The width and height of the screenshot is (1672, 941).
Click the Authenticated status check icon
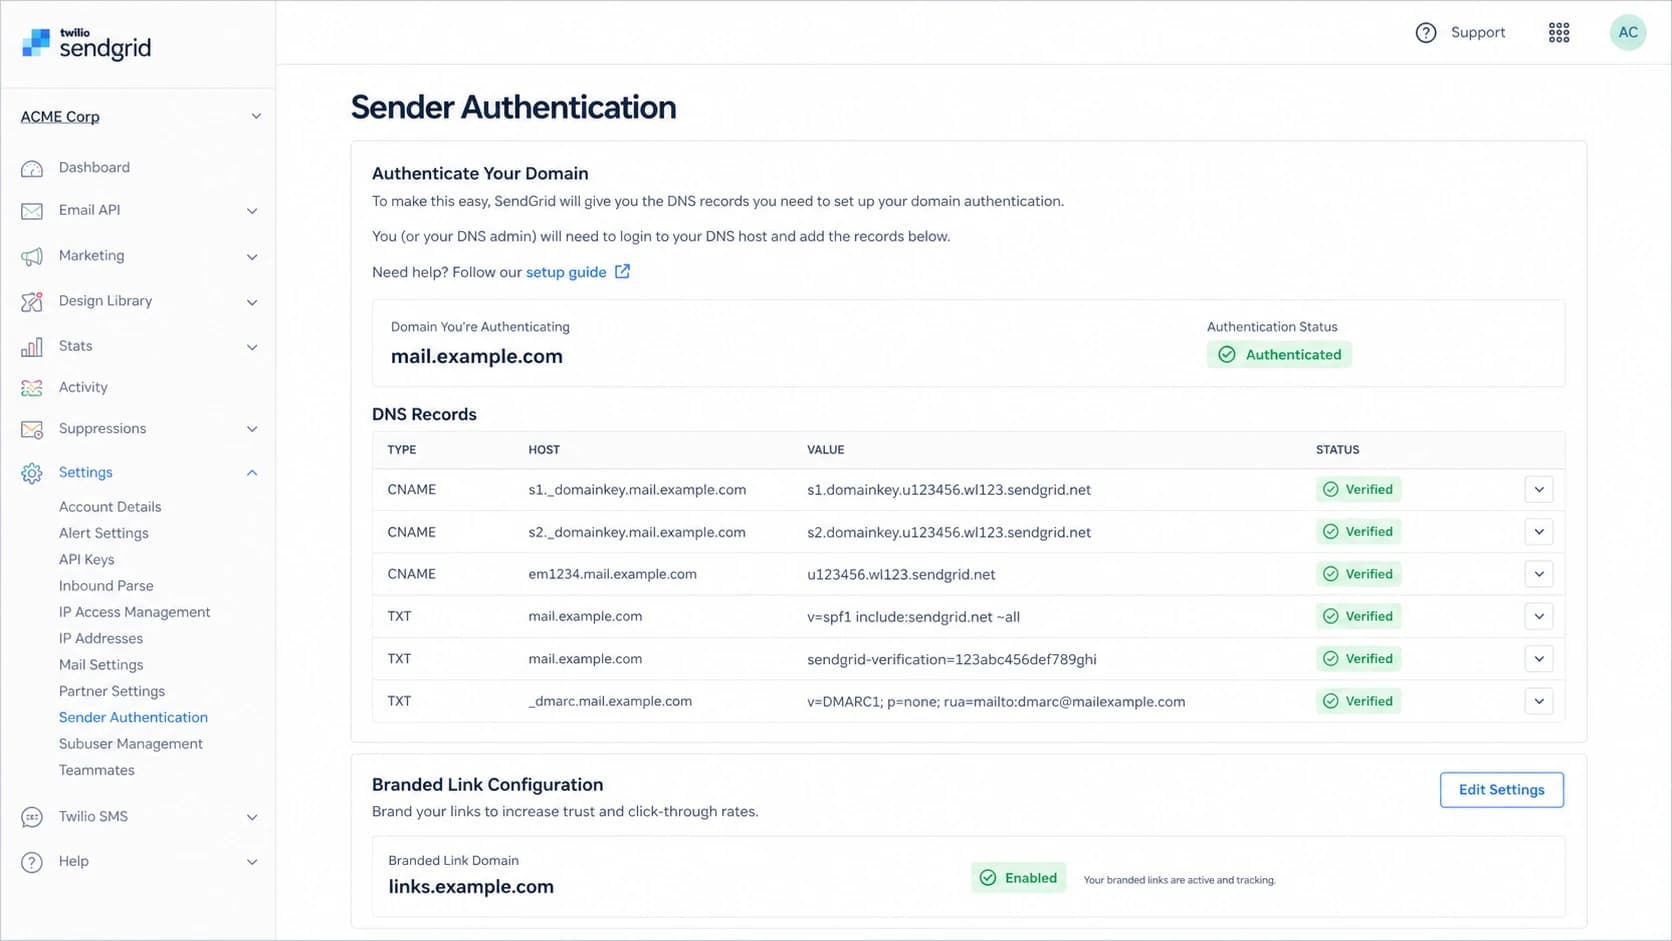click(1227, 354)
